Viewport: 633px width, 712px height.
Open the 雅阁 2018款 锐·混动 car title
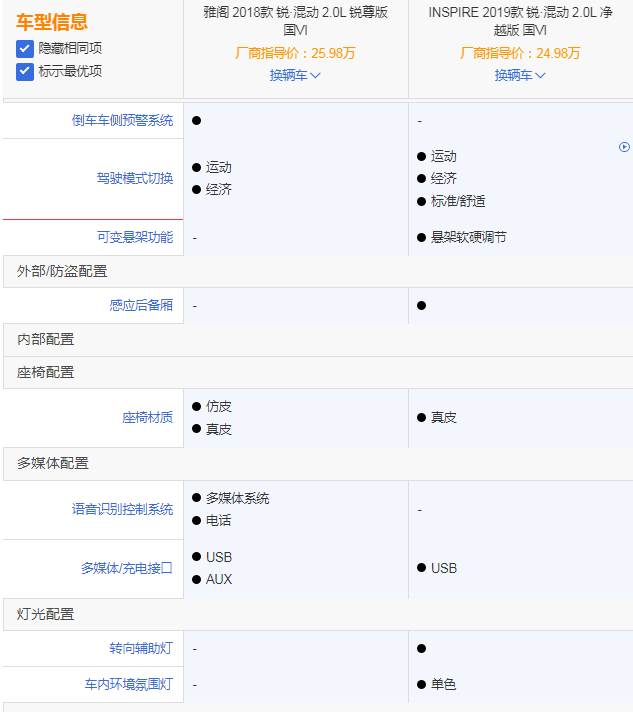click(295, 22)
